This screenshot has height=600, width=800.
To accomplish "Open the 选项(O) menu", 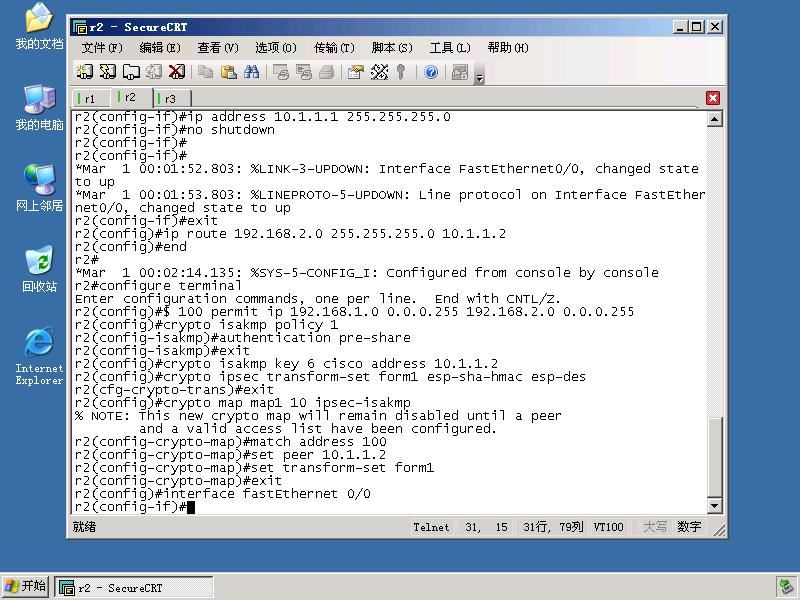I will point(276,48).
